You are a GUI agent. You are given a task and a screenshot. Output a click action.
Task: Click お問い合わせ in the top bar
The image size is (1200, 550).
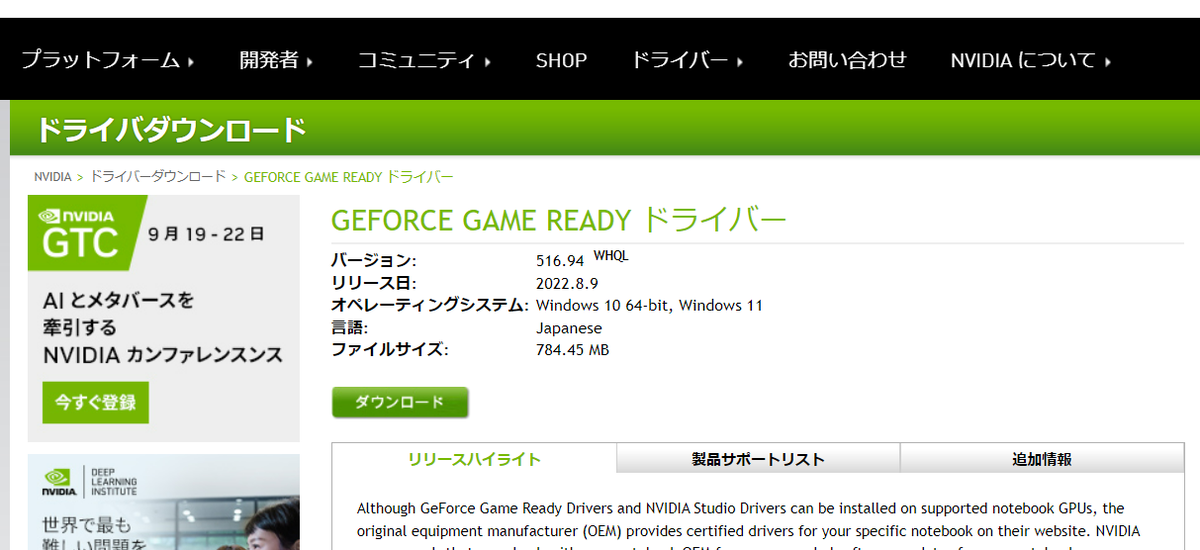pos(847,60)
